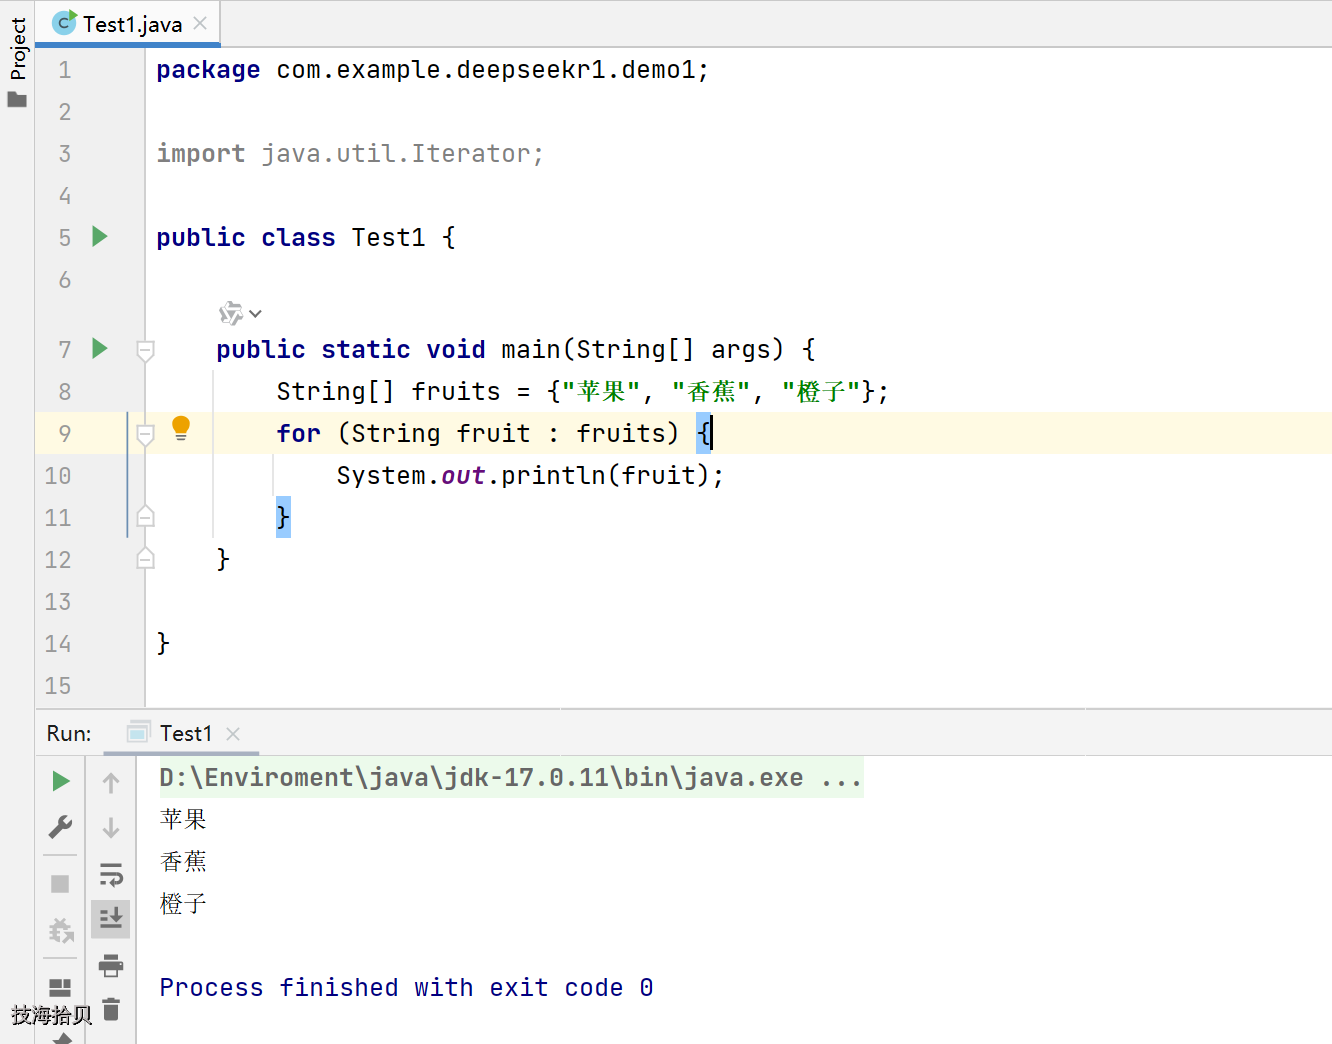This screenshot has height=1044, width=1332.
Task: Toggle scroll to end of console
Action: (111, 918)
